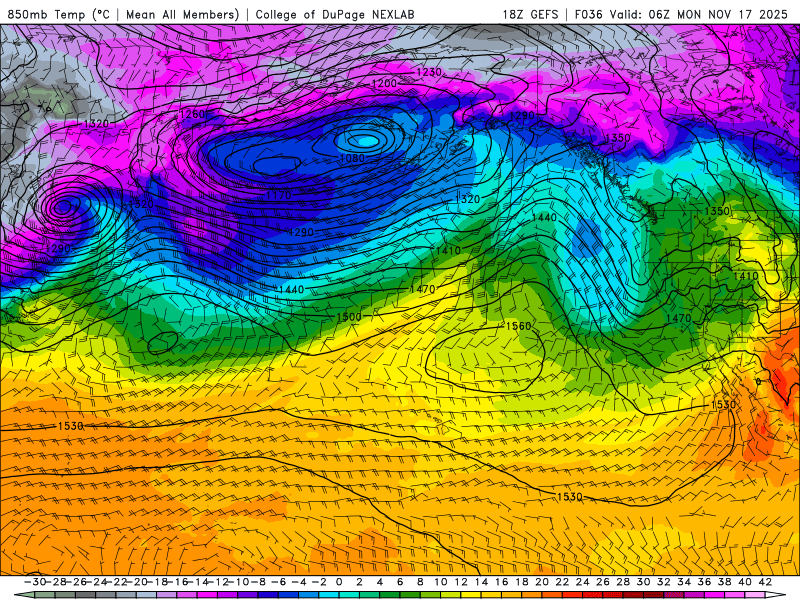Screen dimensions: 800x600
Task: Click the 1080 contour label in the low
Action: (352, 158)
